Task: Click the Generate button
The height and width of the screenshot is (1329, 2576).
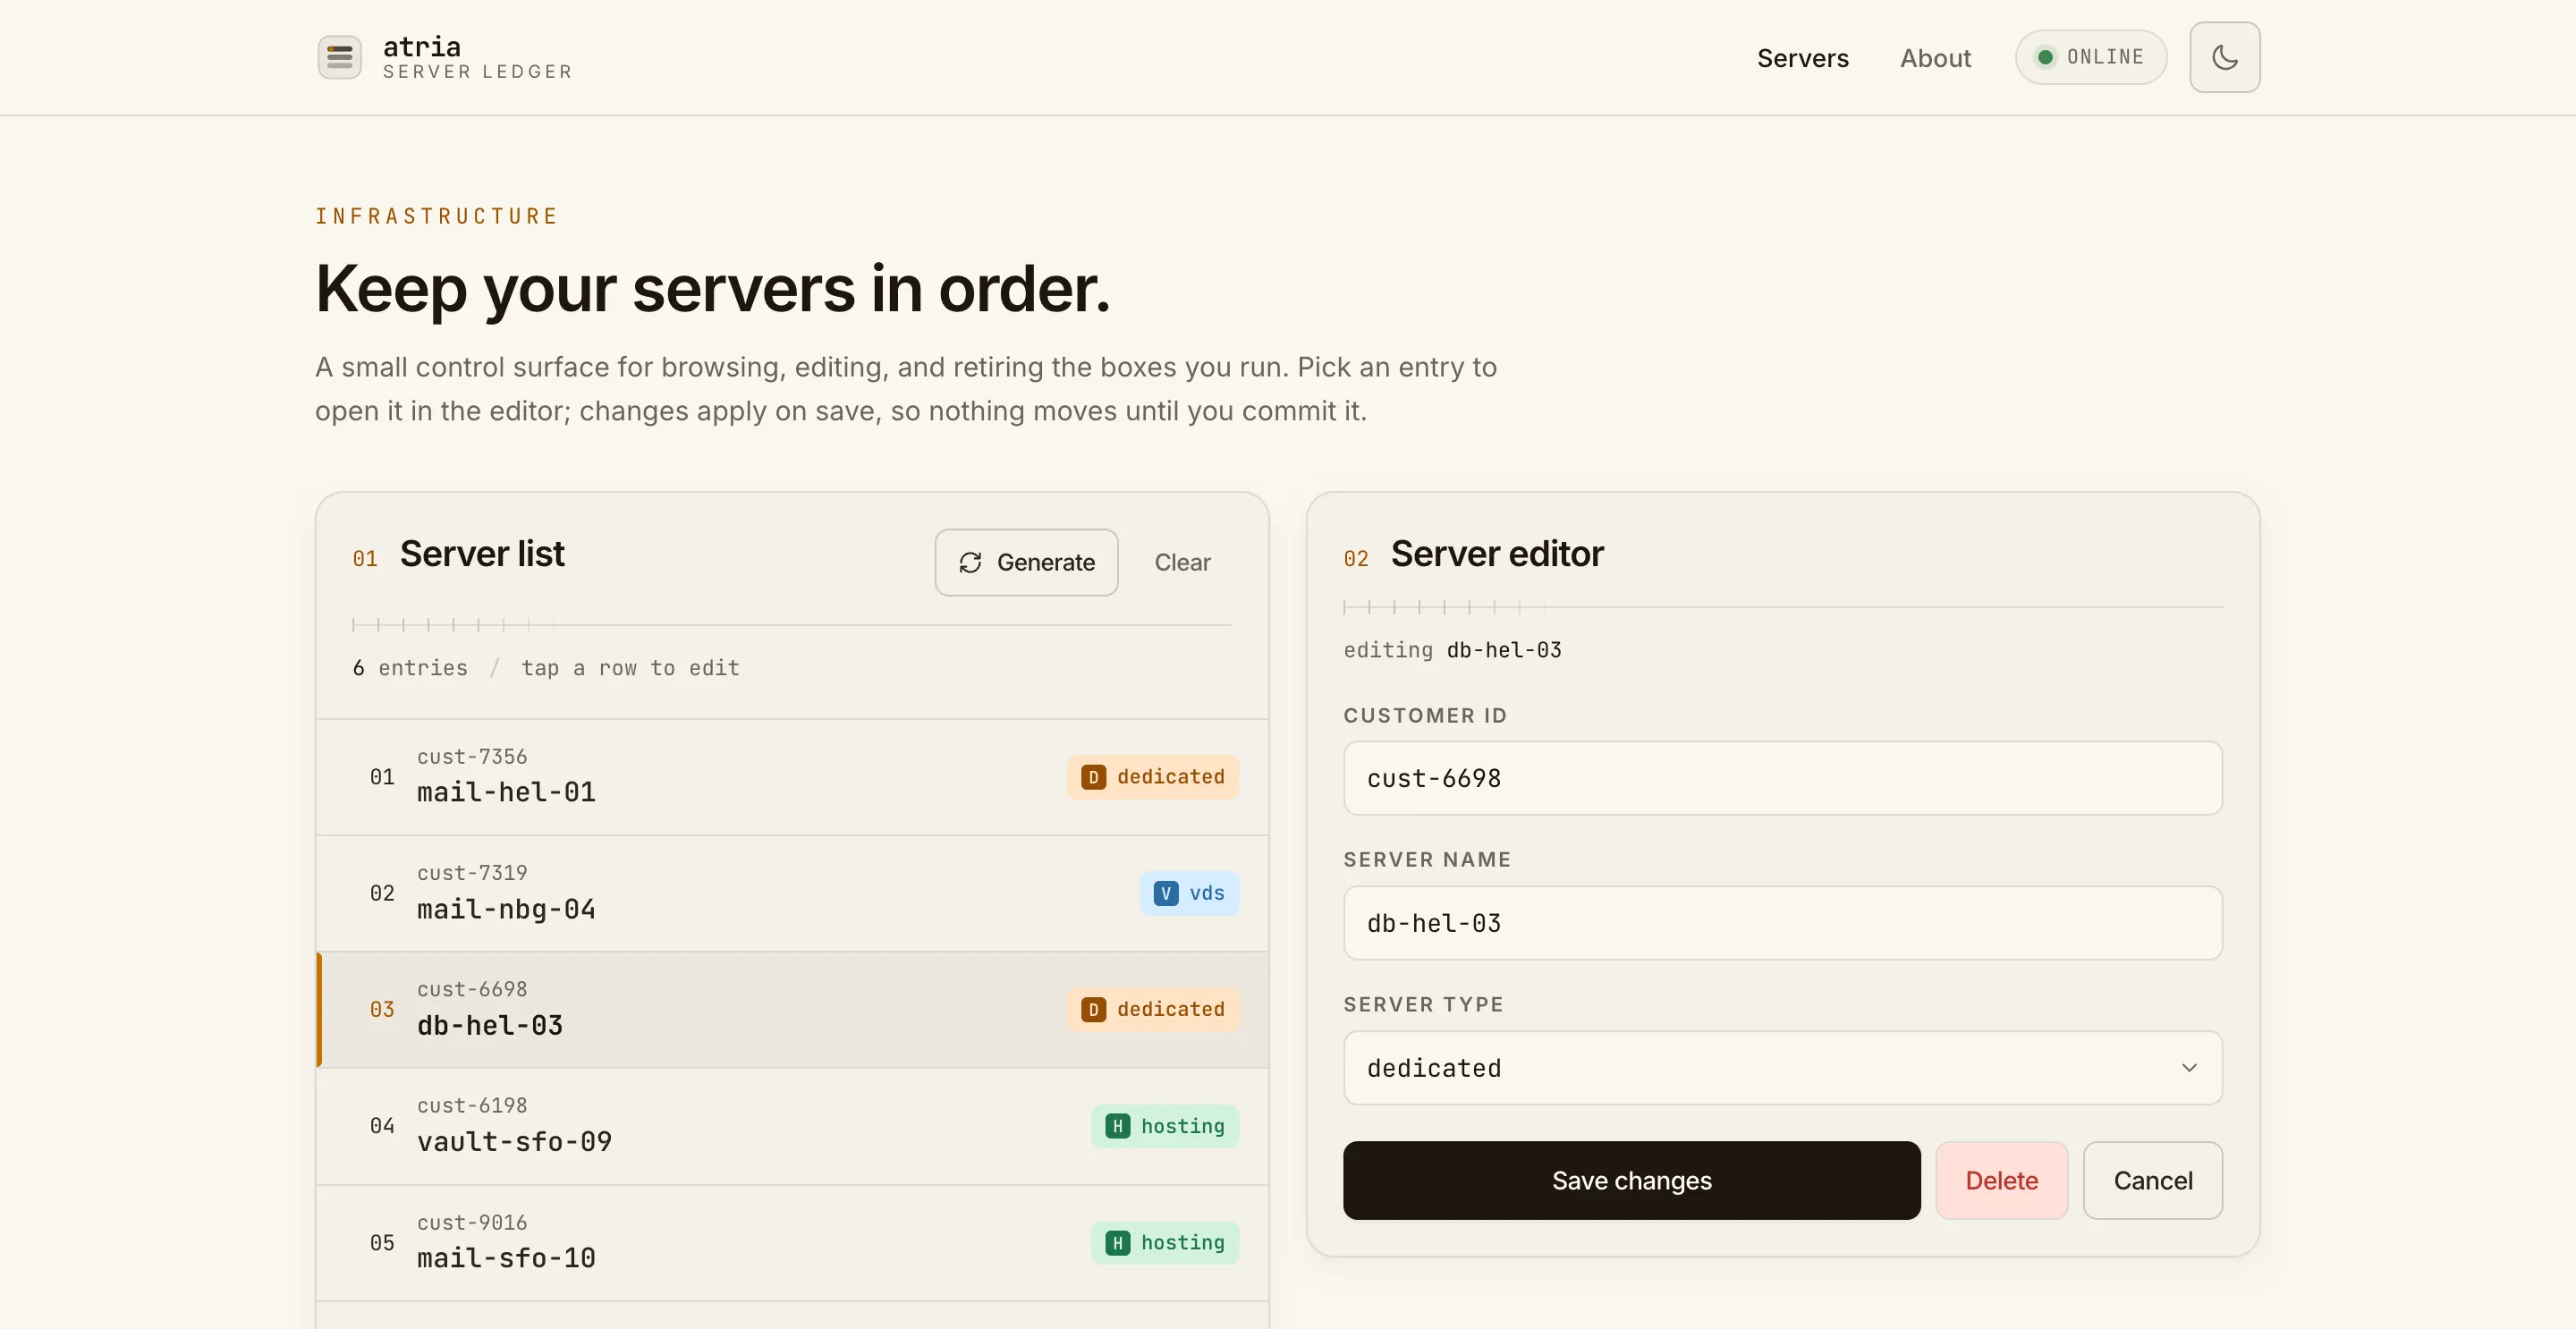Action: tap(1026, 562)
